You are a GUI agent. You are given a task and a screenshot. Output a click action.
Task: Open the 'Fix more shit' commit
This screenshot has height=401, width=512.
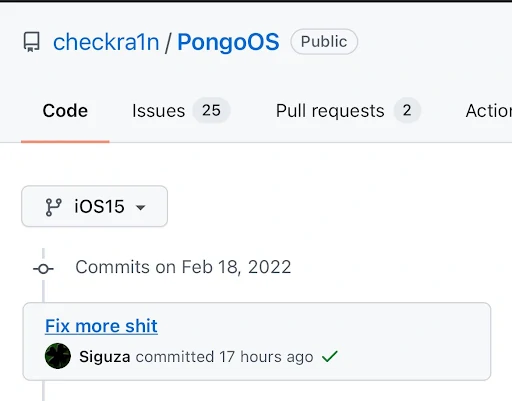[x=101, y=326]
